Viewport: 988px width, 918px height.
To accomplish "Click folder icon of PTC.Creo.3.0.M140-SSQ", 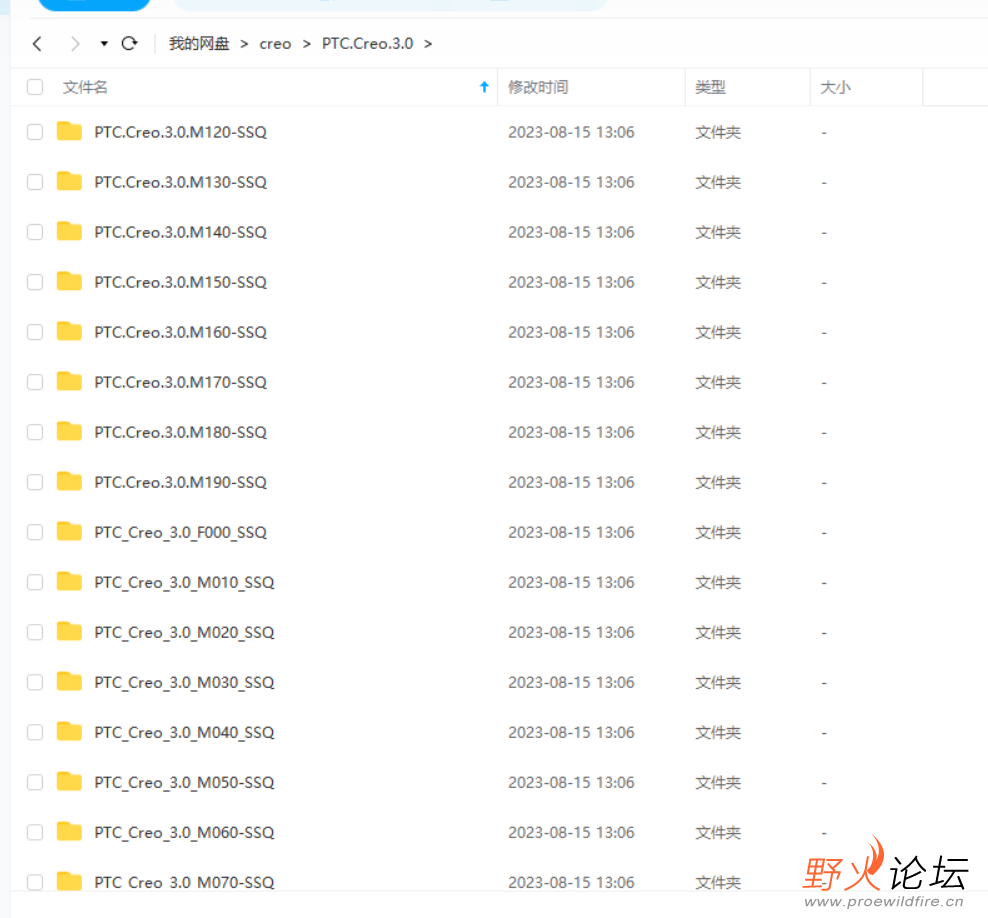I will (69, 231).
